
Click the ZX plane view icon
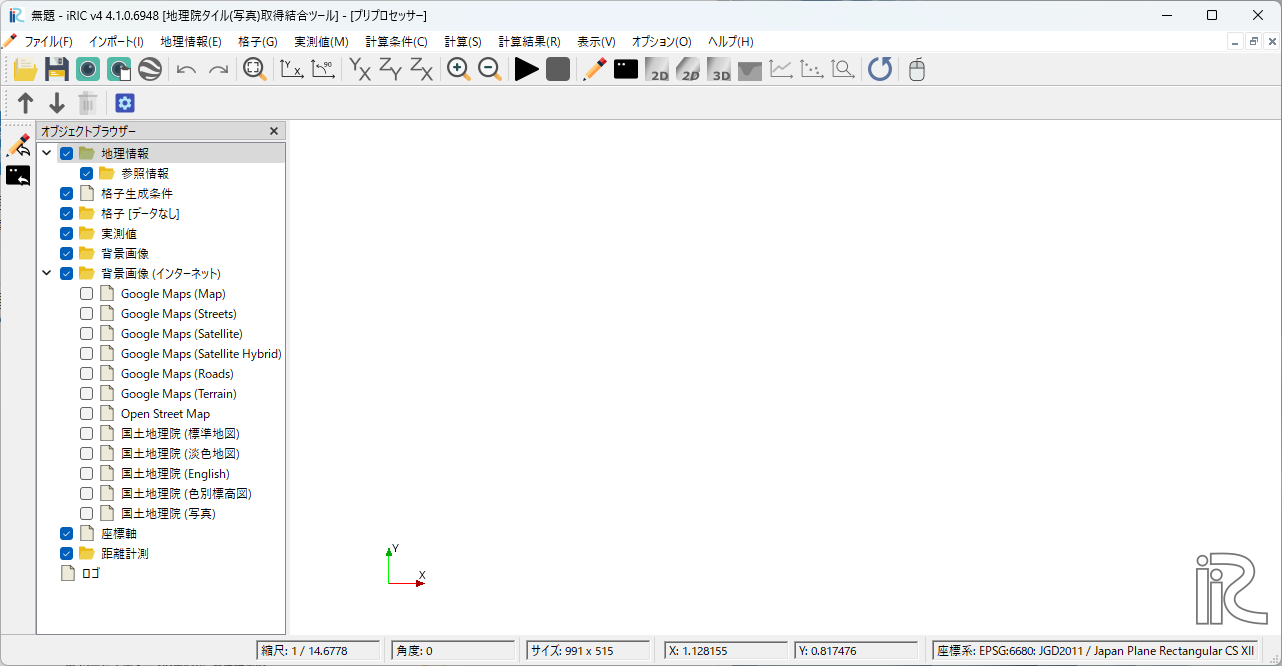pyautogui.click(x=422, y=69)
